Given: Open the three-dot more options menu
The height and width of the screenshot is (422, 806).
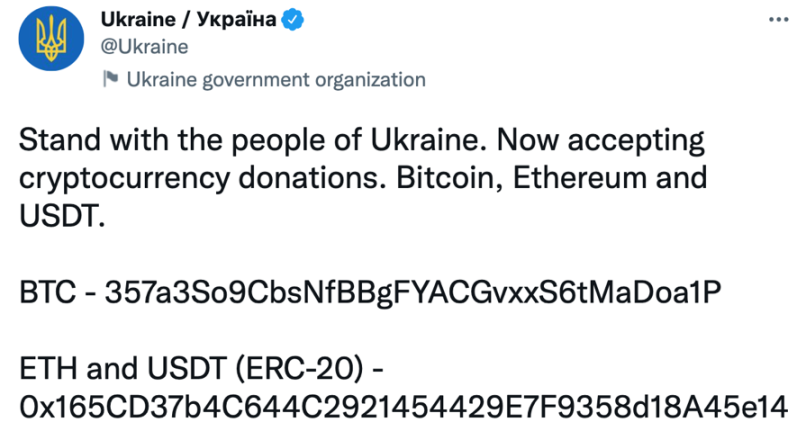Looking at the screenshot, I should pyautogui.click(x=781, y=20).
